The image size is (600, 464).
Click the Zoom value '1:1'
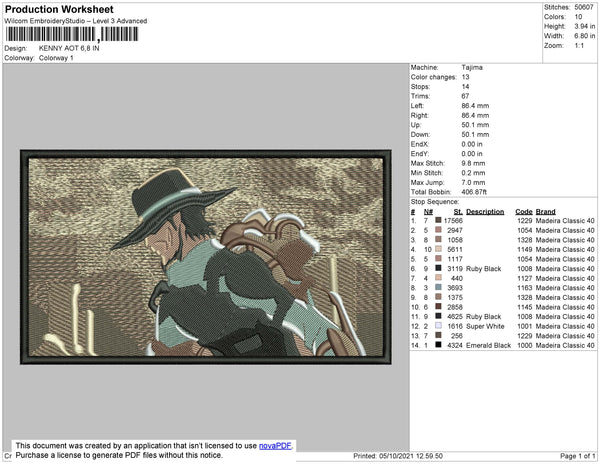(x=579, y=46)
